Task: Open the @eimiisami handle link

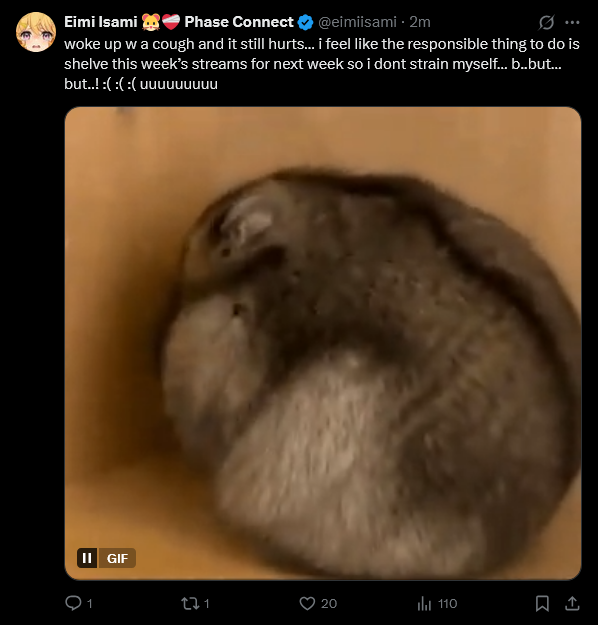Action: pos(357,22)
